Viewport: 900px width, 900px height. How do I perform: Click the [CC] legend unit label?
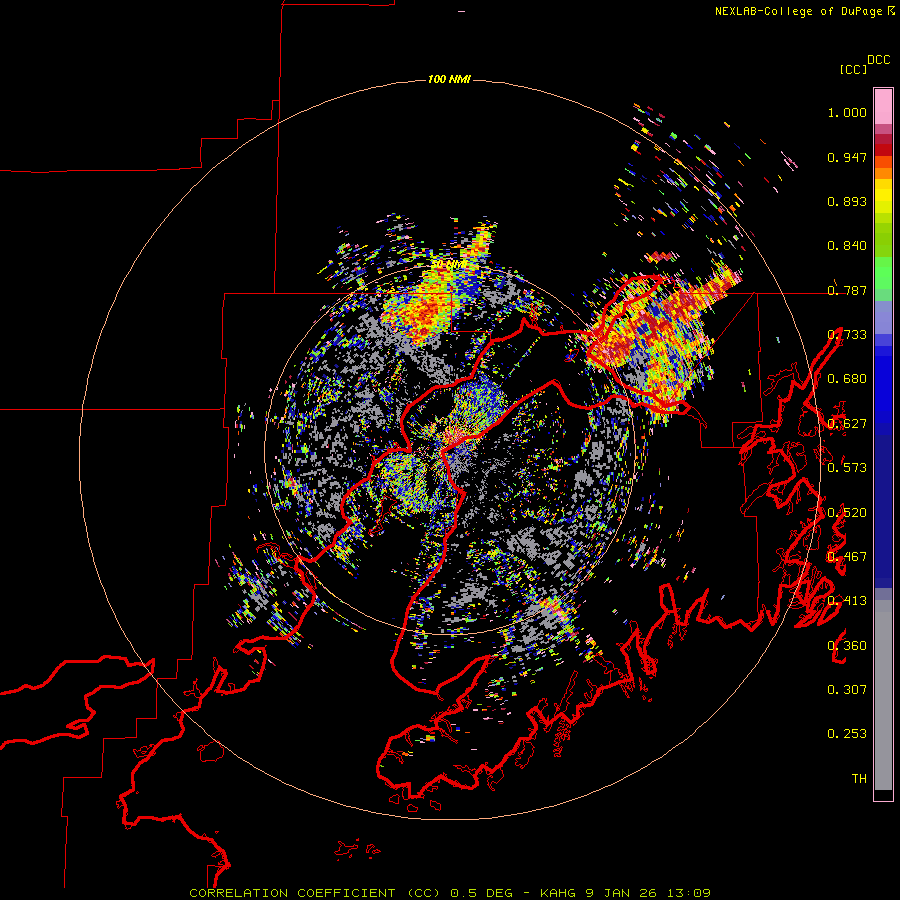pos(854,69)
